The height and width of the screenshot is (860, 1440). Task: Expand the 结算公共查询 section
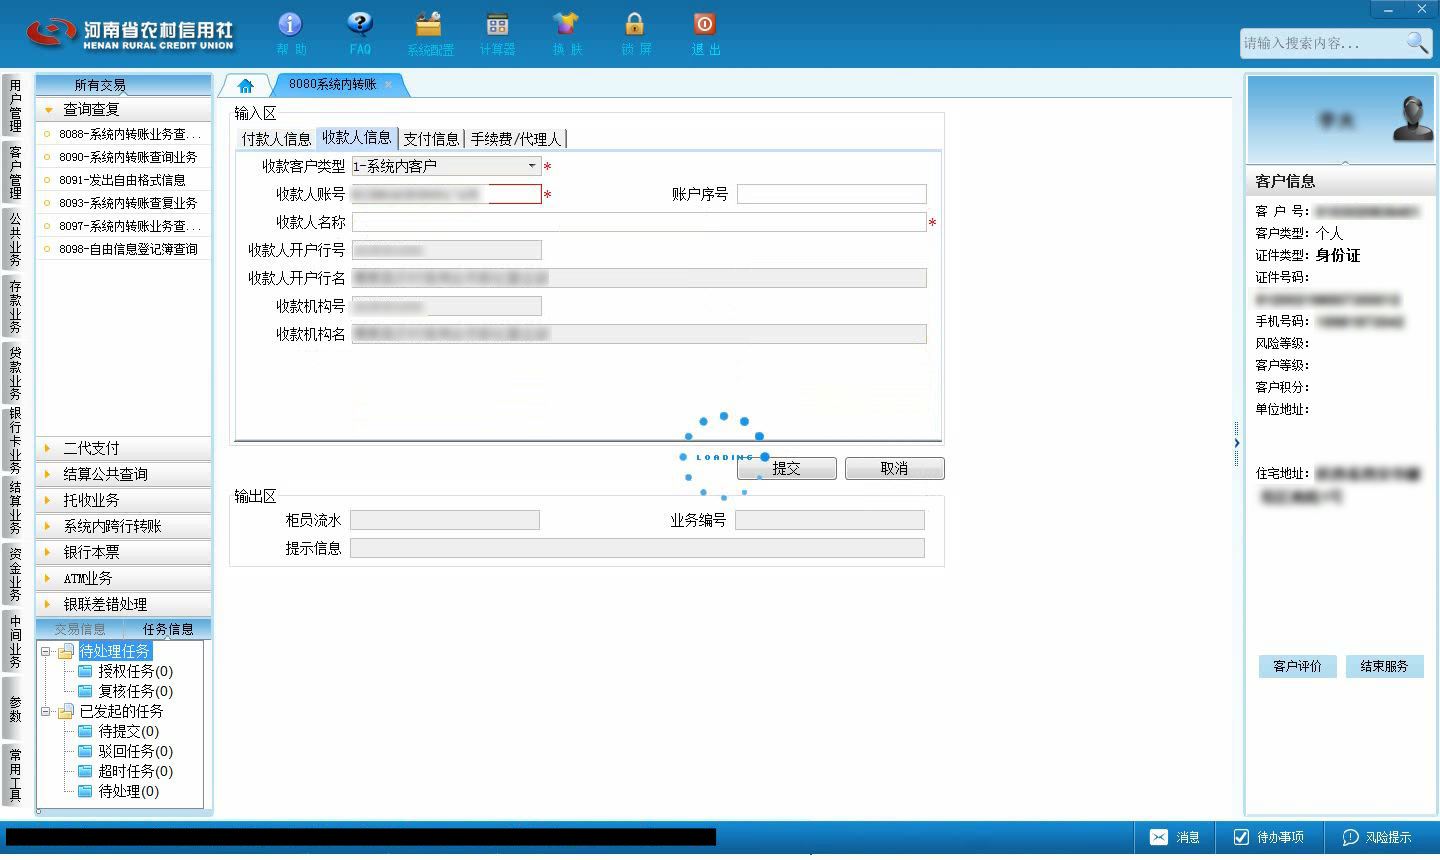pyautogui.click(x=124, y=474)
